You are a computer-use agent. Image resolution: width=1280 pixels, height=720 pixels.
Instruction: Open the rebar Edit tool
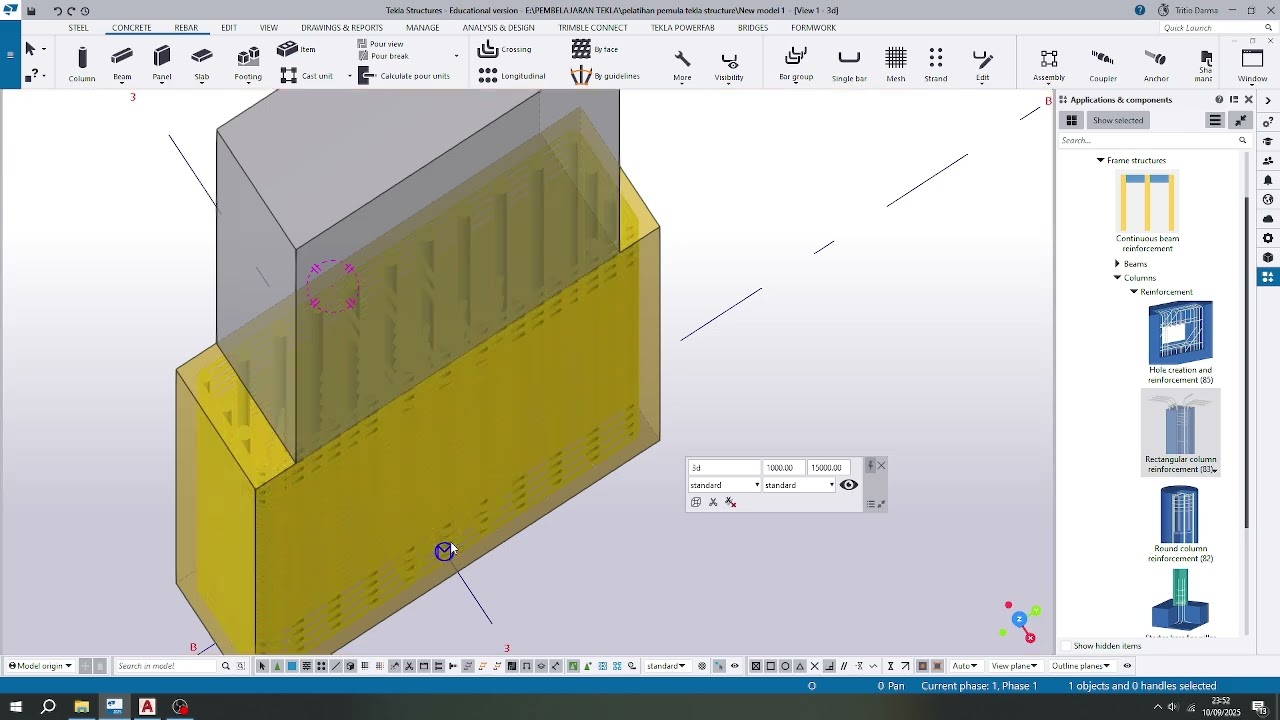click(982, 64)
